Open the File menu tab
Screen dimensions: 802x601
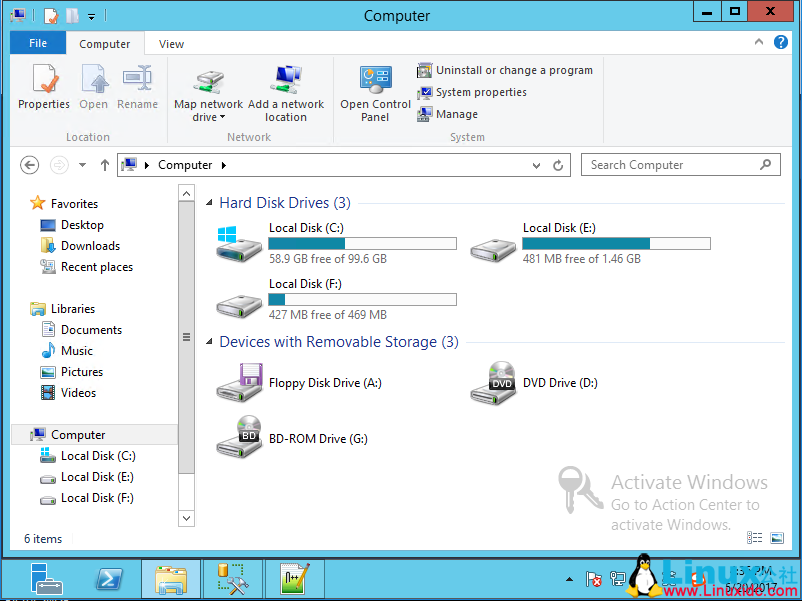[38, 44]
